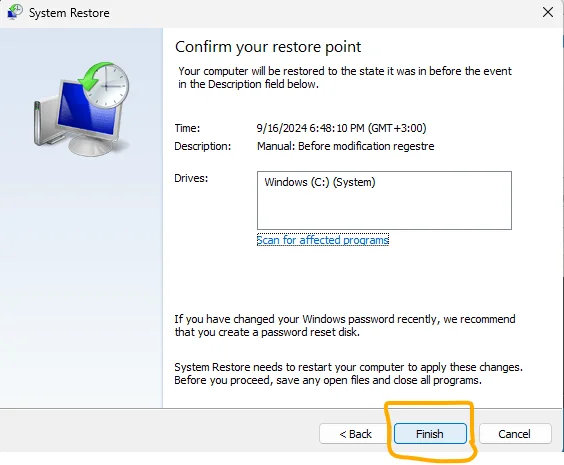Click the Drives: label
The image size is (564, 465).
191,178
